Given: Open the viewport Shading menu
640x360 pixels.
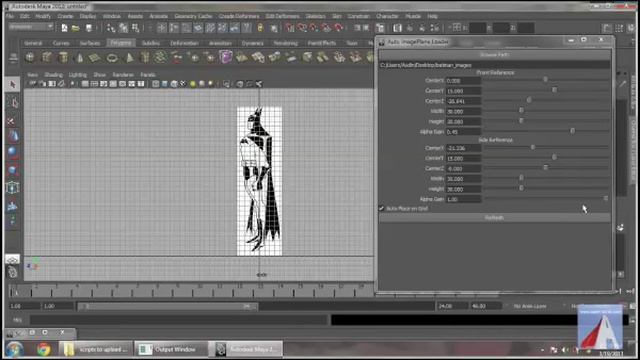Looking at the screenshot, I should 53,75.
